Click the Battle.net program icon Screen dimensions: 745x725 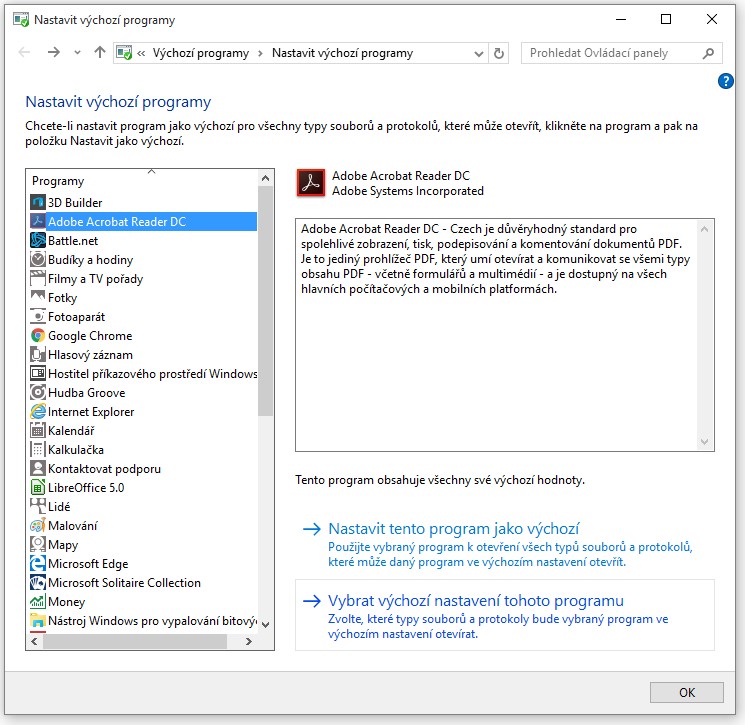pos(38,240)
